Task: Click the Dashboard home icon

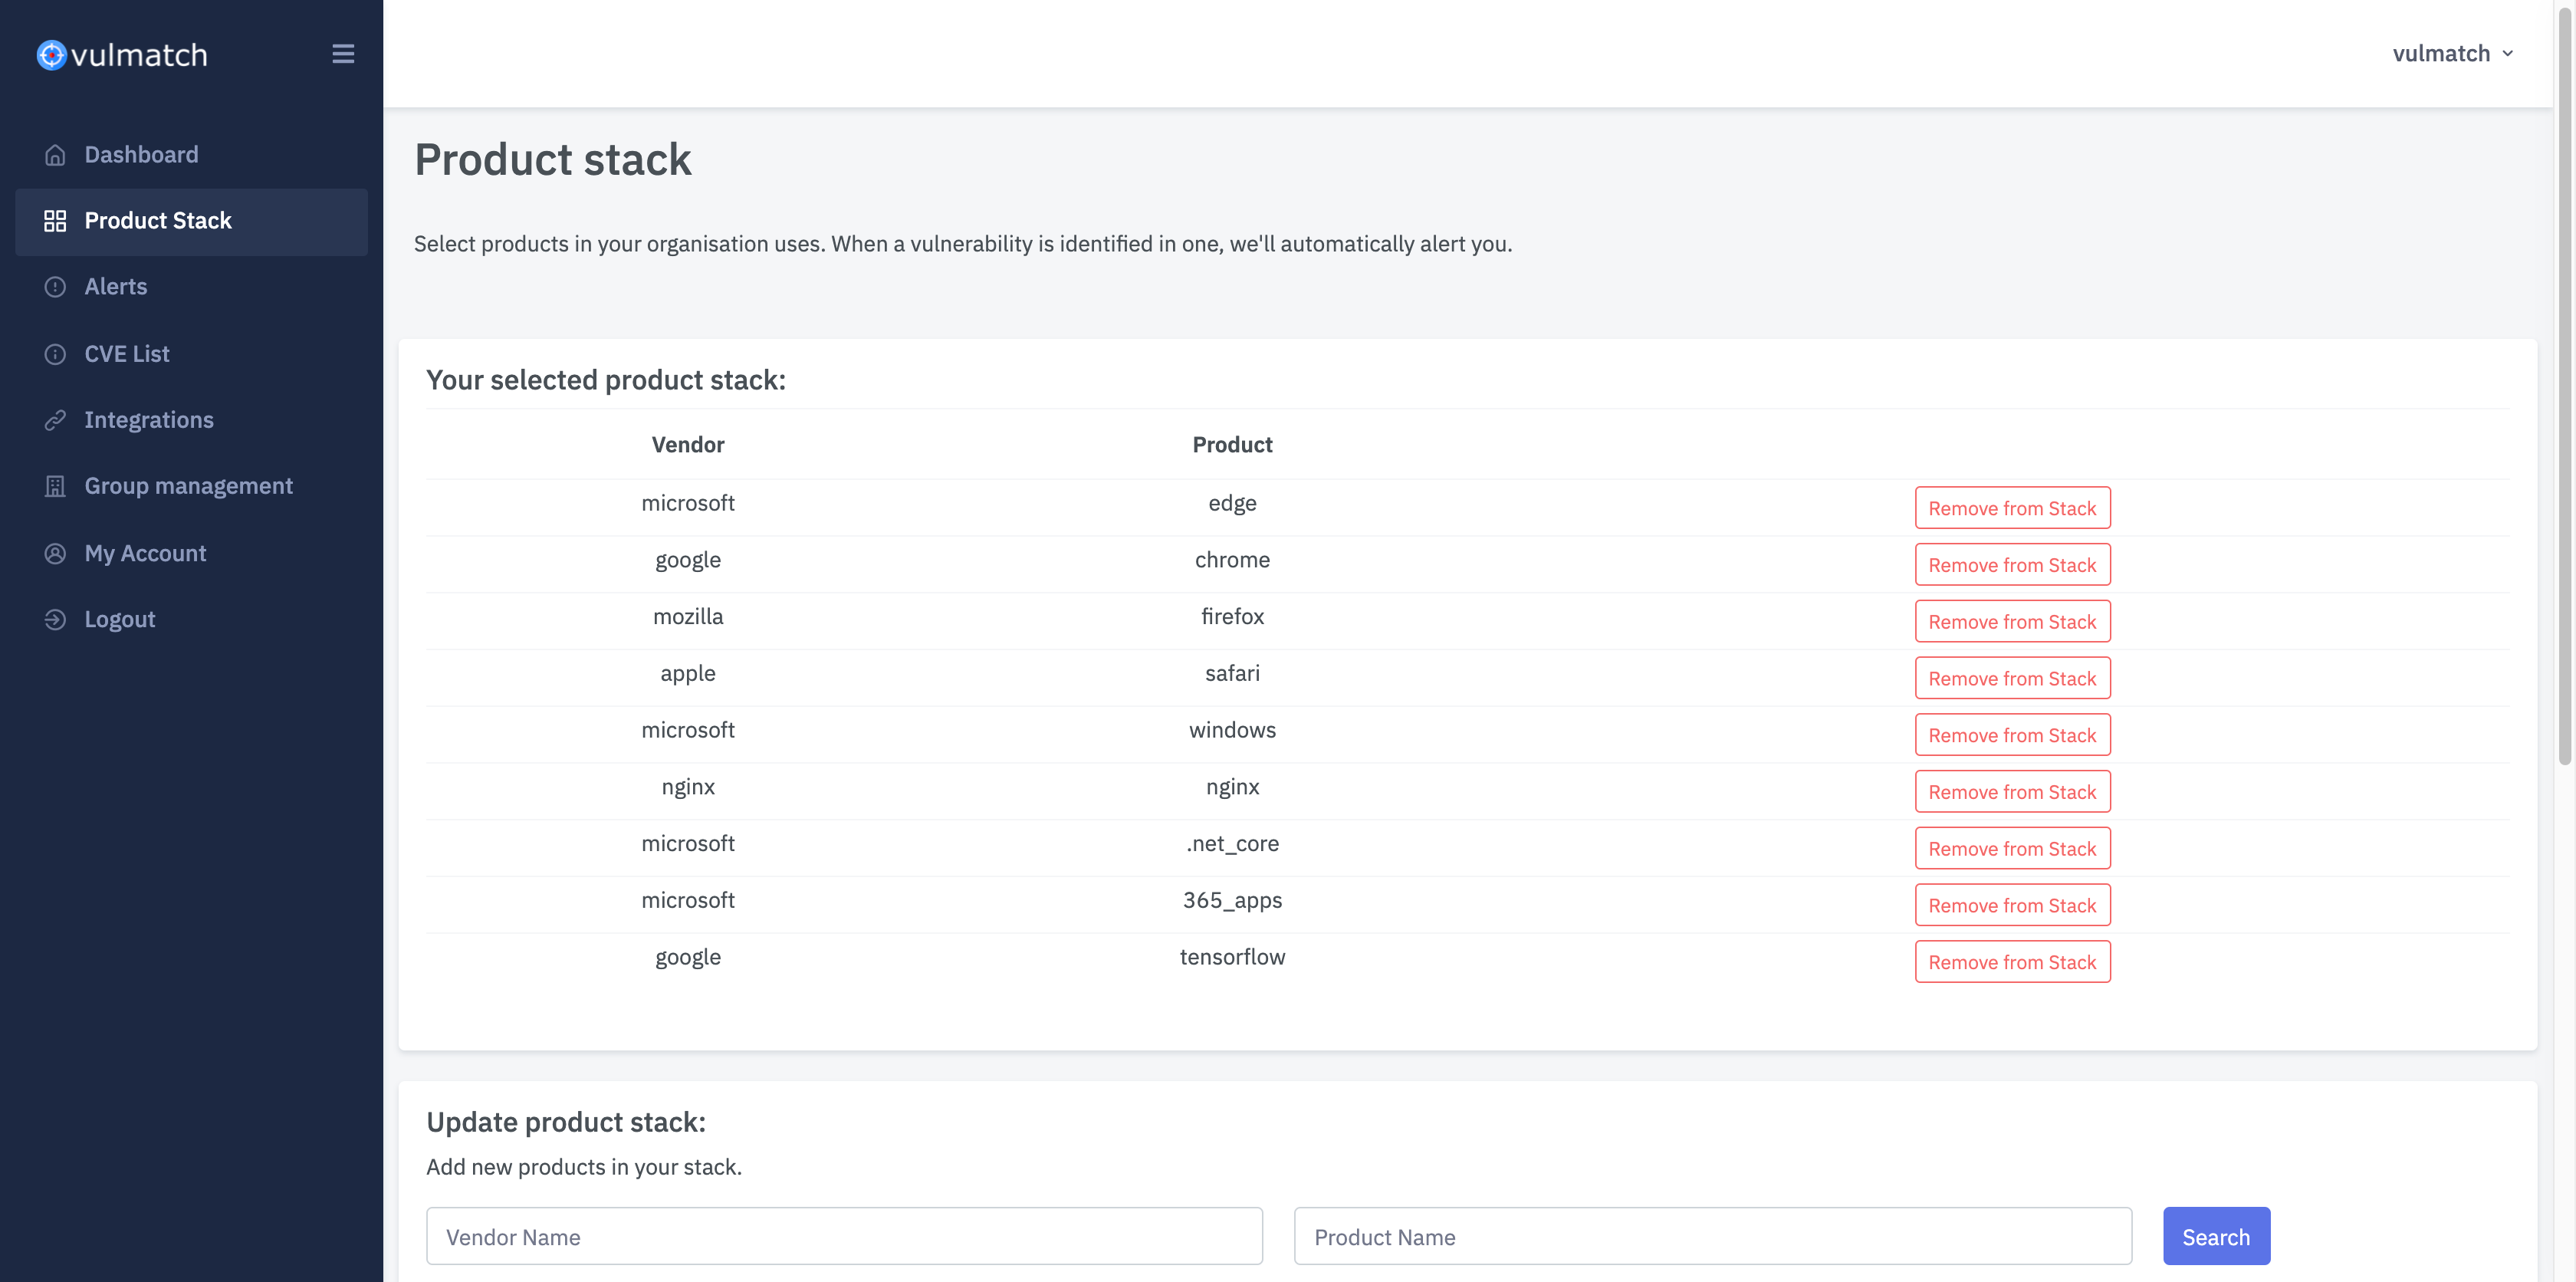Action: point(55,155)
